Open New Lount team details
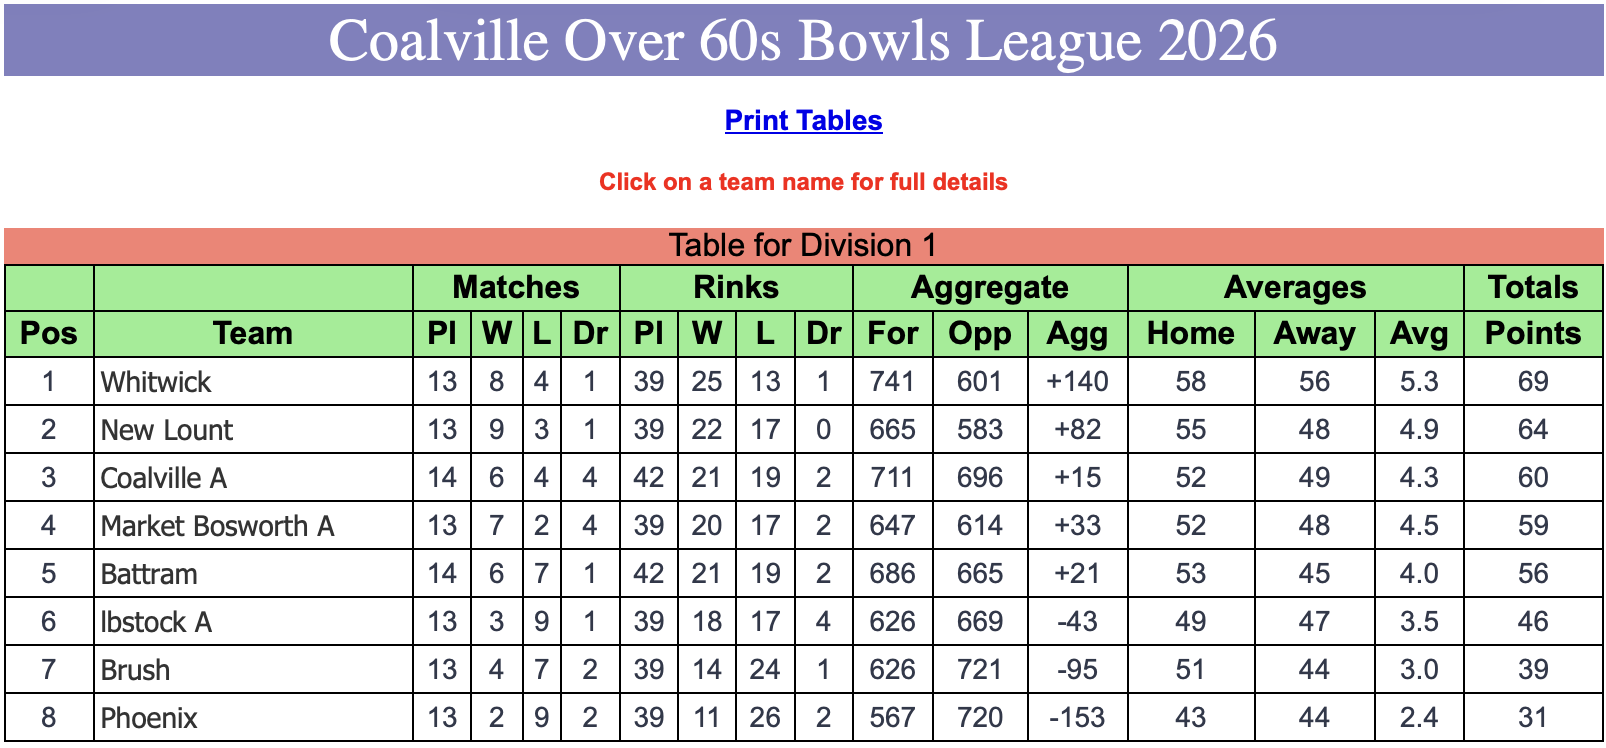Image resolution: width=1606 pixels, height=748 pixels. coord(167,430)
